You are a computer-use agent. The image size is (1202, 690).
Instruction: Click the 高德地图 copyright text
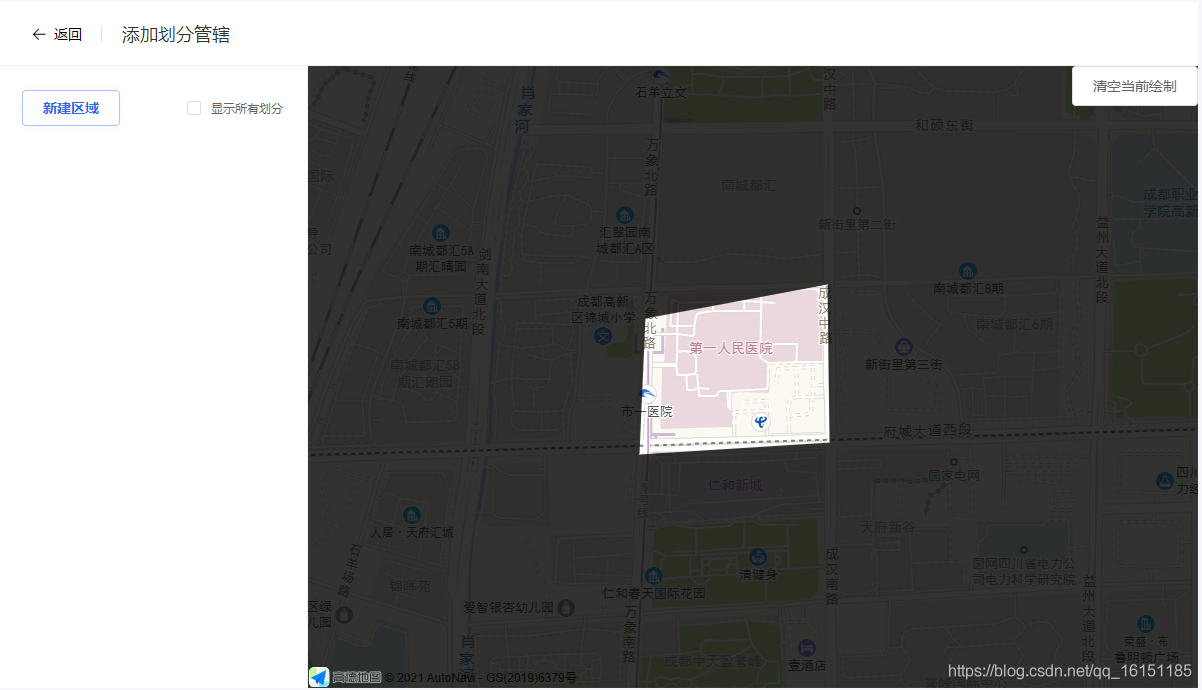coord(357,677)
